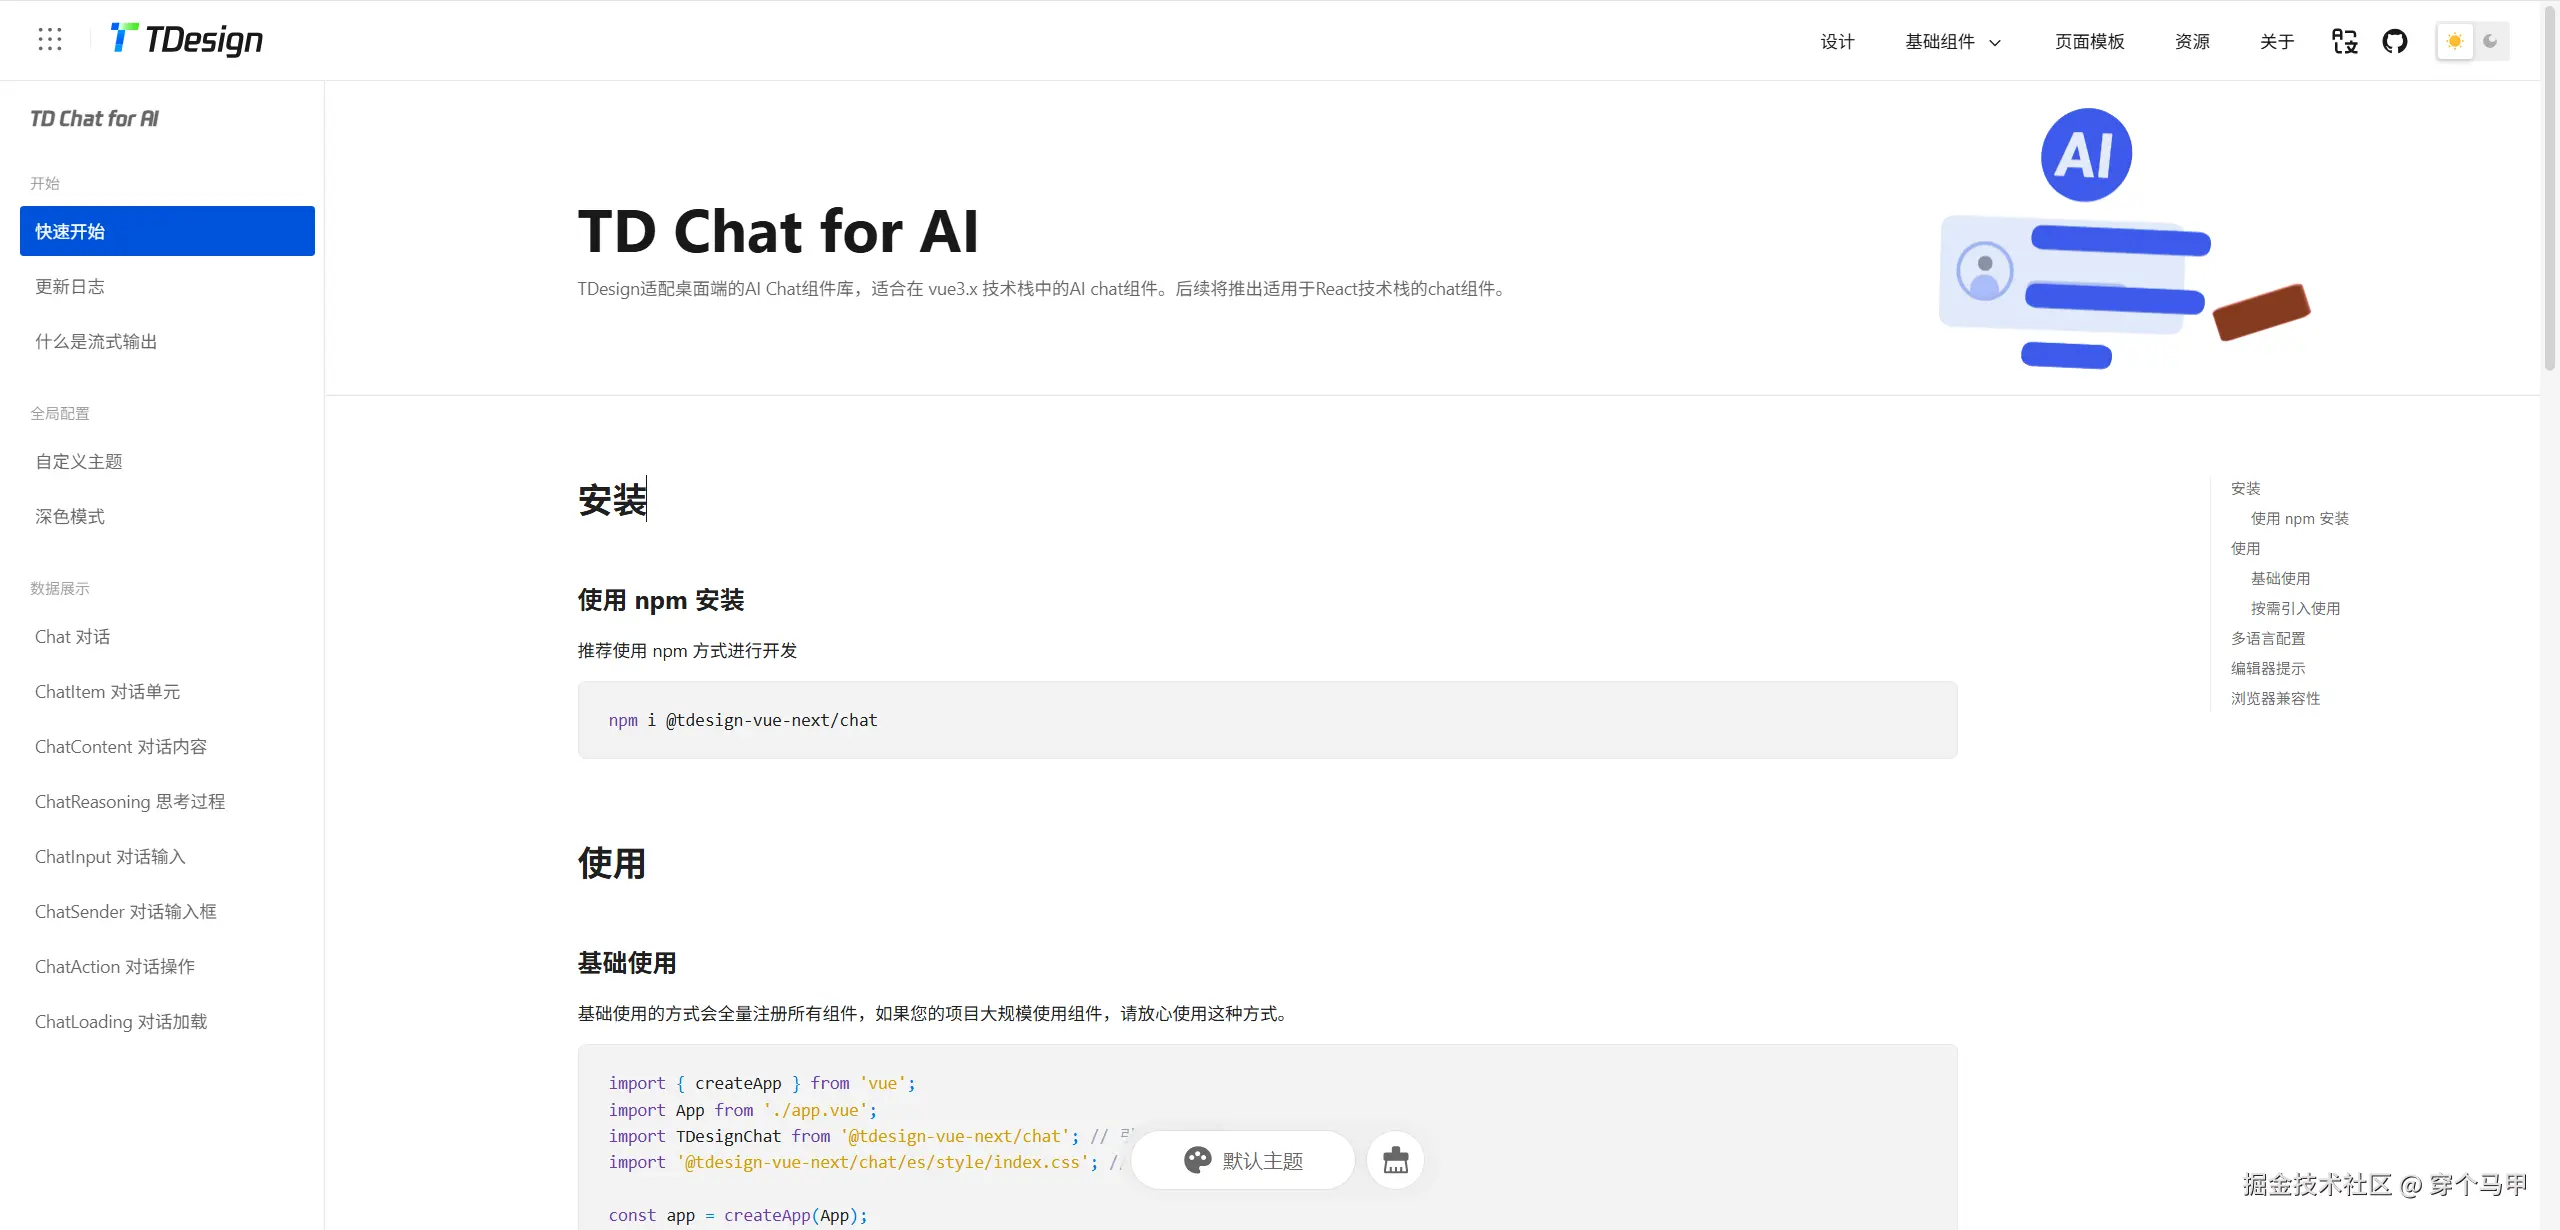Switch to light mode sun toggle
The width and height of the screenshot is (2560, 1230).
(2455, 41)
